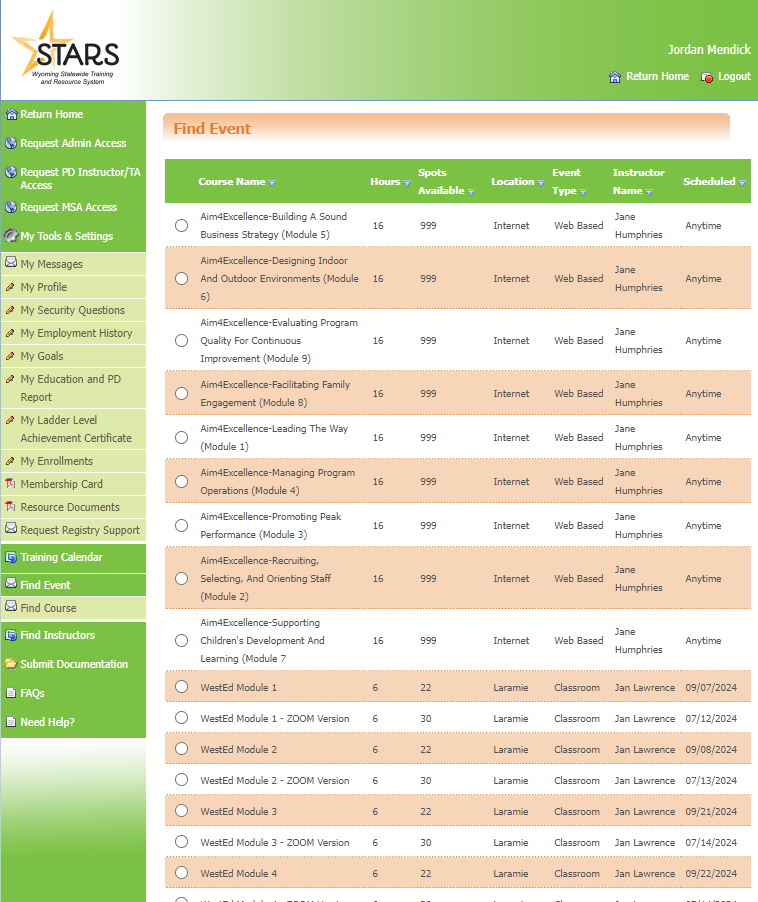
Task: Open the Need Help? link
Action: click(47, 722)
